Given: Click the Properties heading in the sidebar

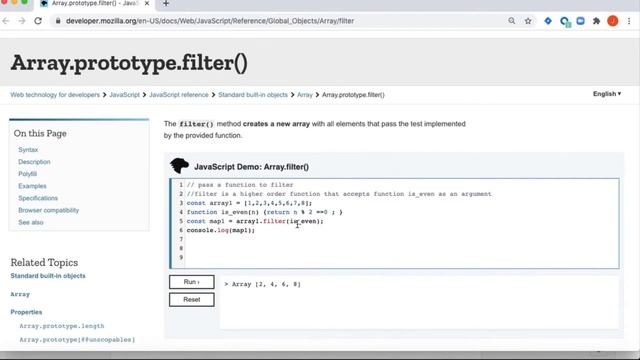Looking at the screenshot, I should coord(26,312).
